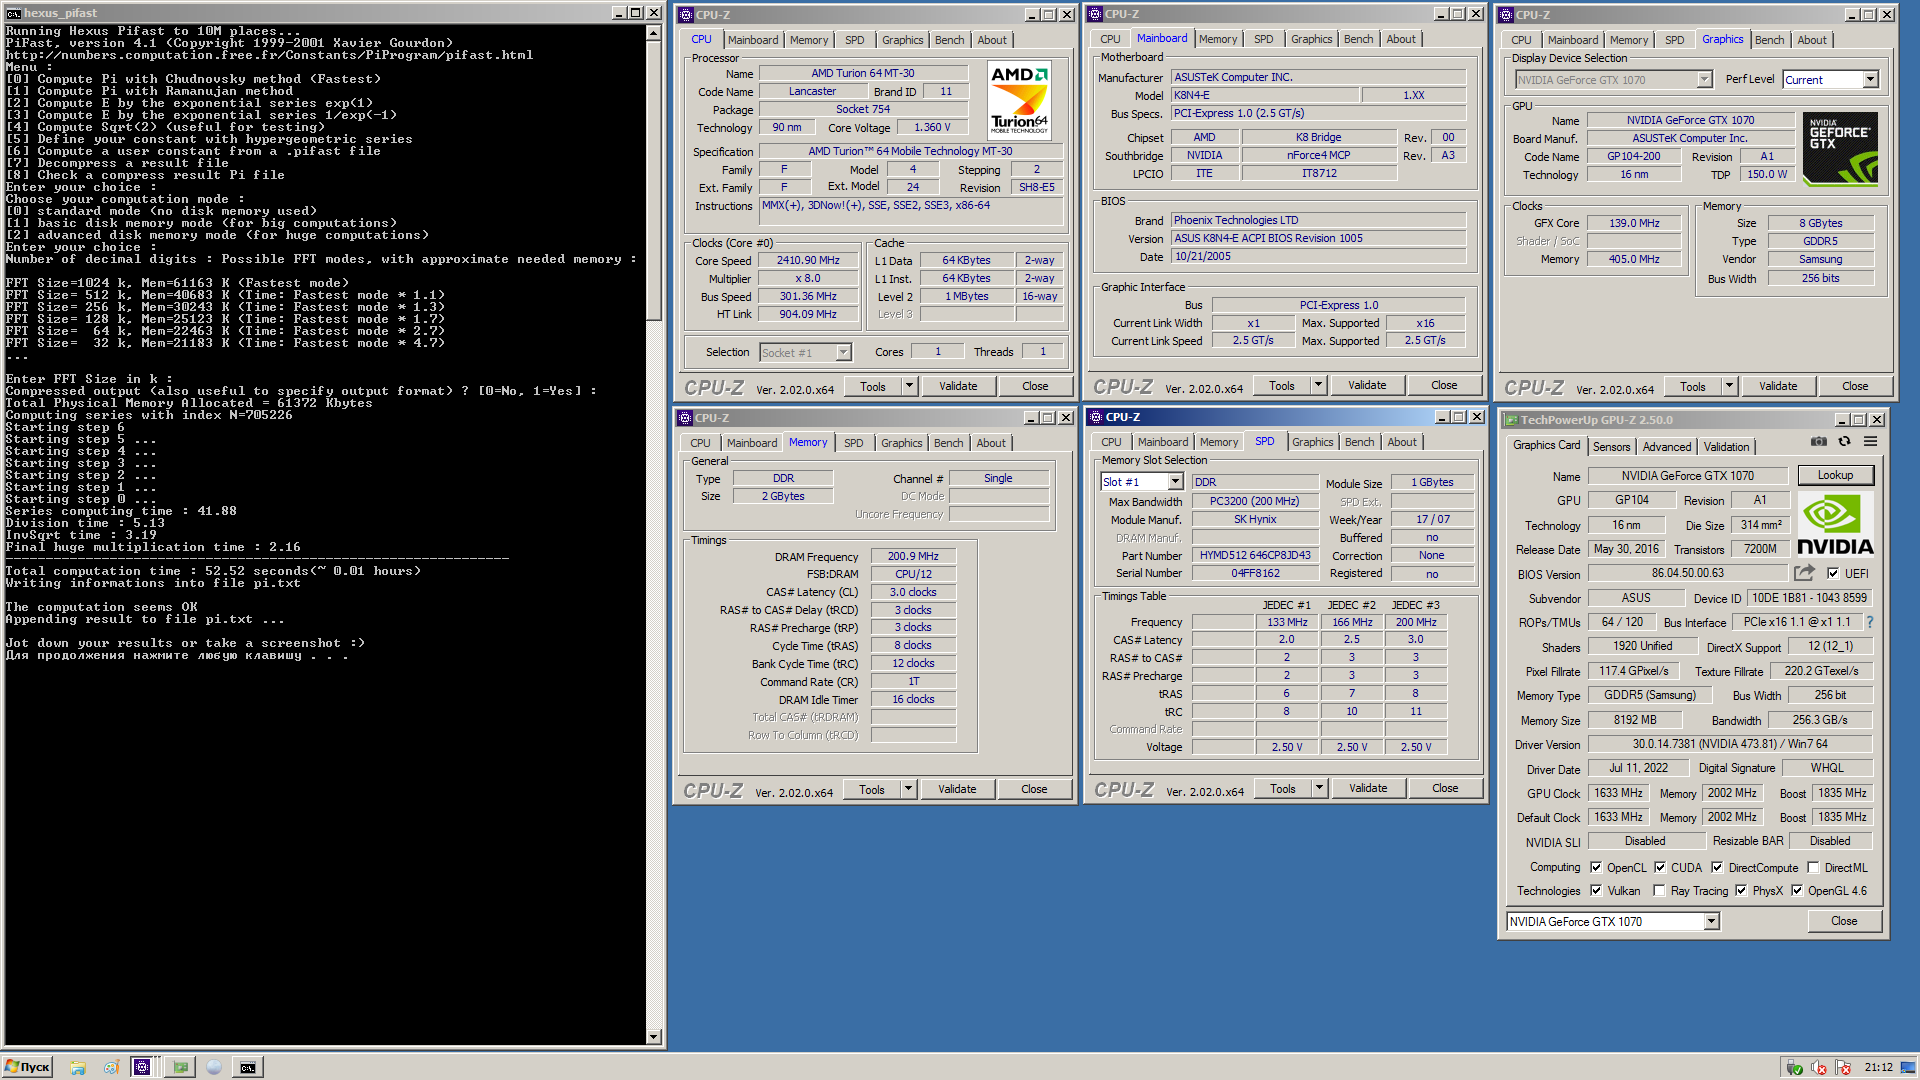Screen dimensions: 1920x1080
Task: Select the GPU-Z taskbar button
Action: (x=180, y=1067)
